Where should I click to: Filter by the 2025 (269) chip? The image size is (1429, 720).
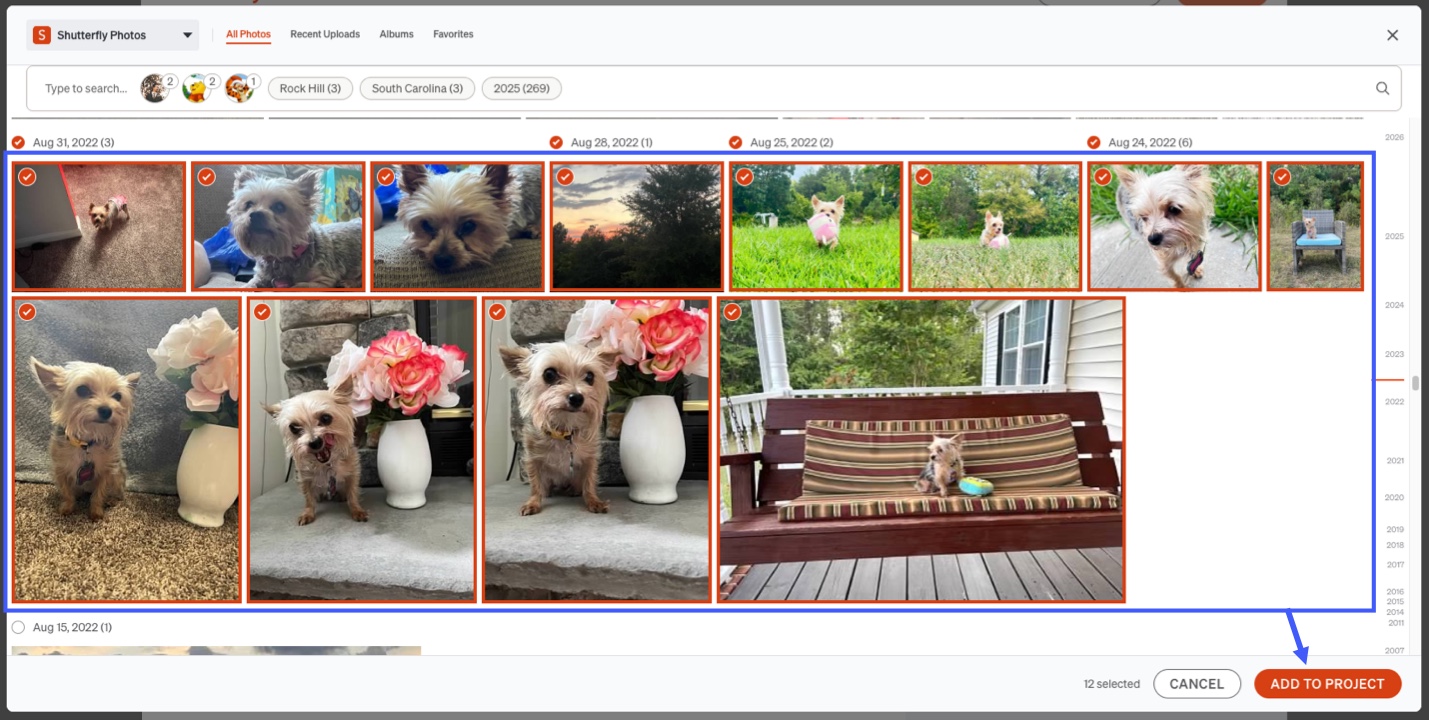(522, 88)
